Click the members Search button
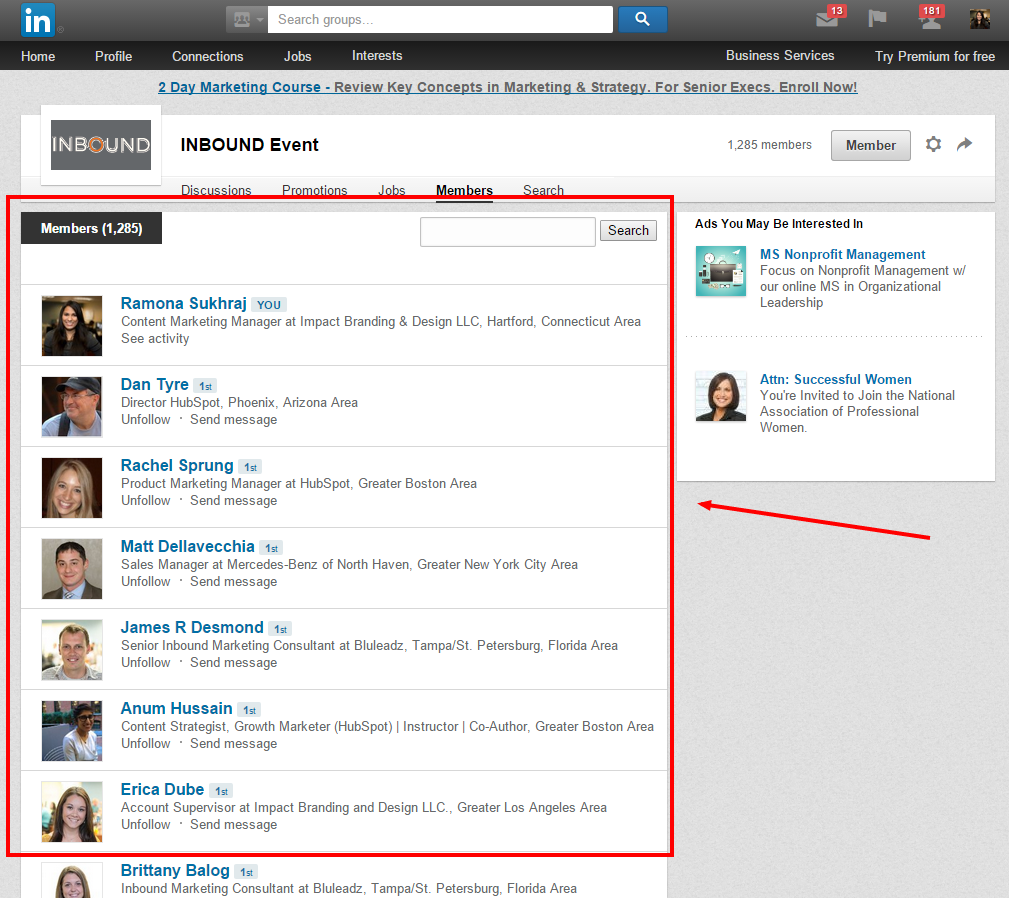1009x898 pixels. click(628, 230)
